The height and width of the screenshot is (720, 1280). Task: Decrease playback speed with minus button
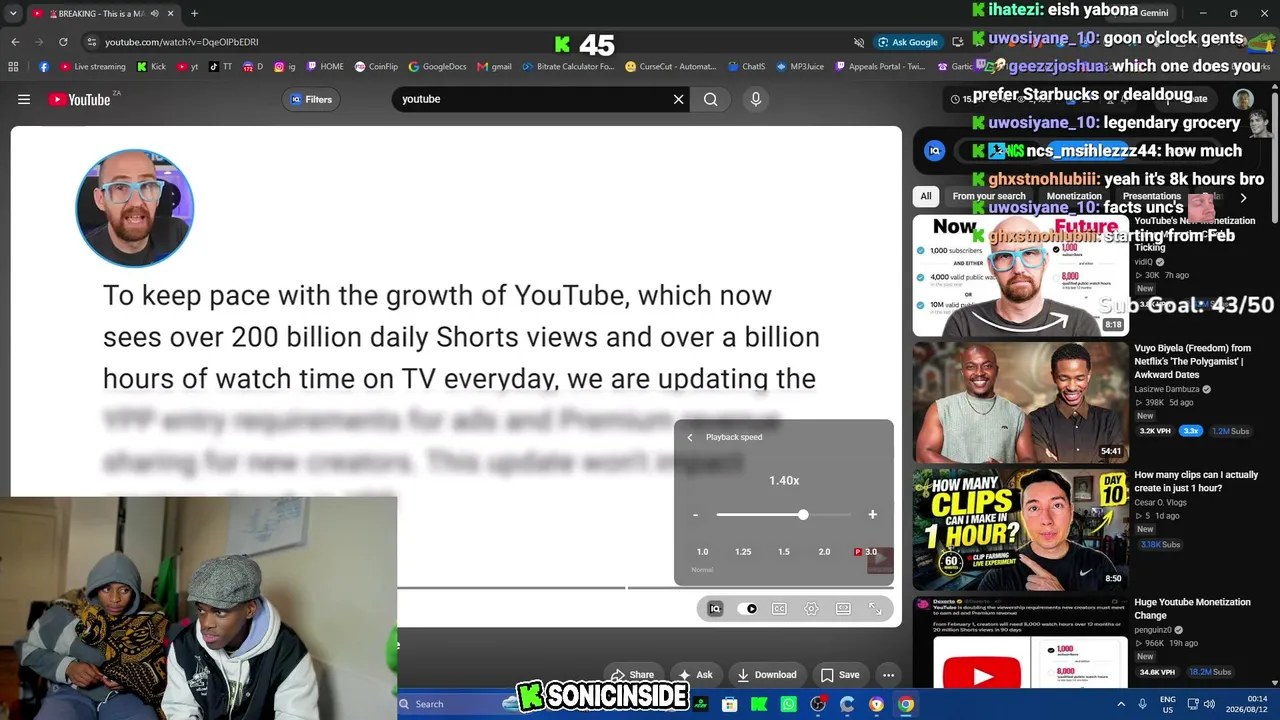point(695,515)
